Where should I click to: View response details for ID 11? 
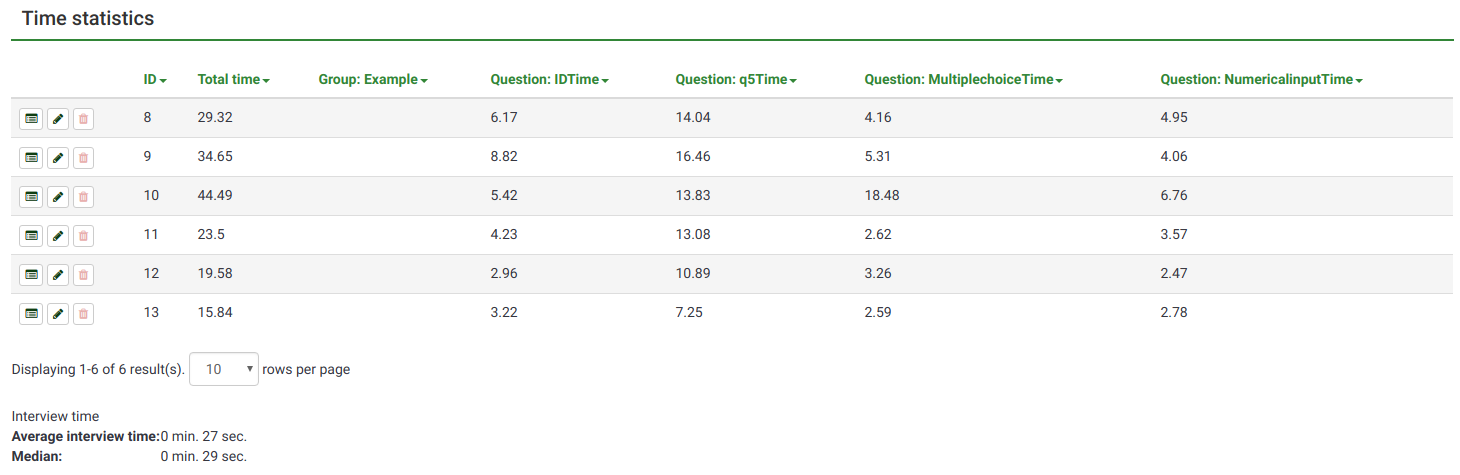click(31, 235)
